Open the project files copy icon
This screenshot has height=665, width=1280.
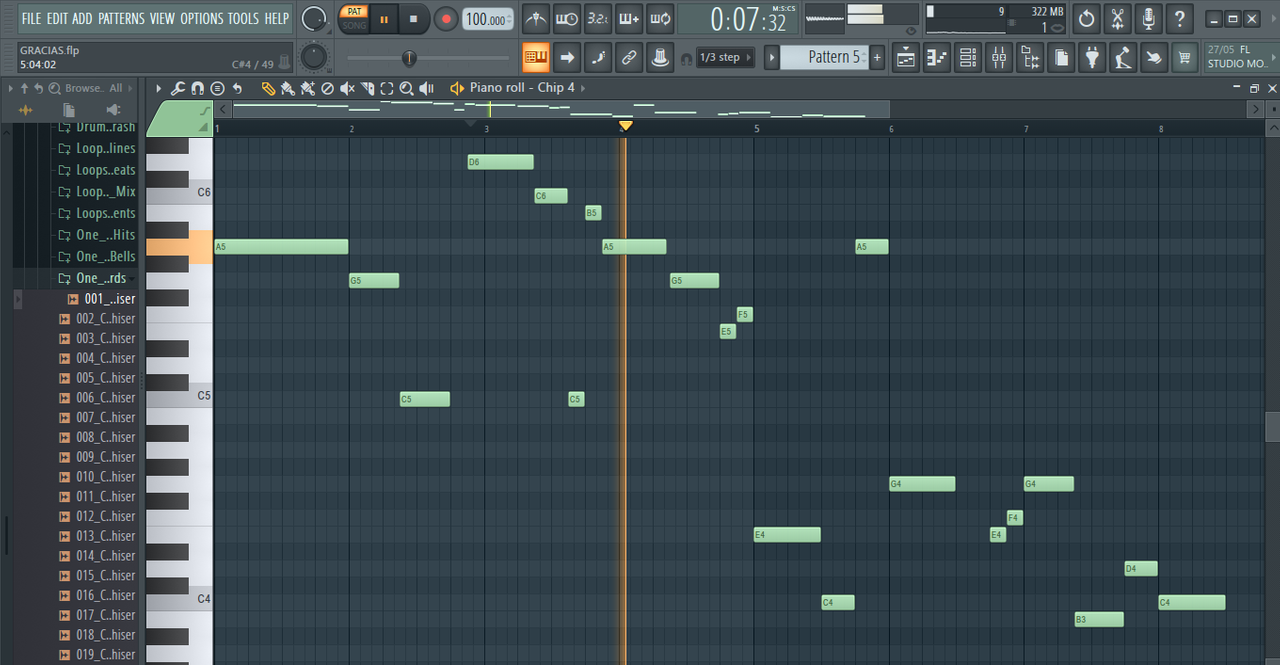(x=1061, y=57)
